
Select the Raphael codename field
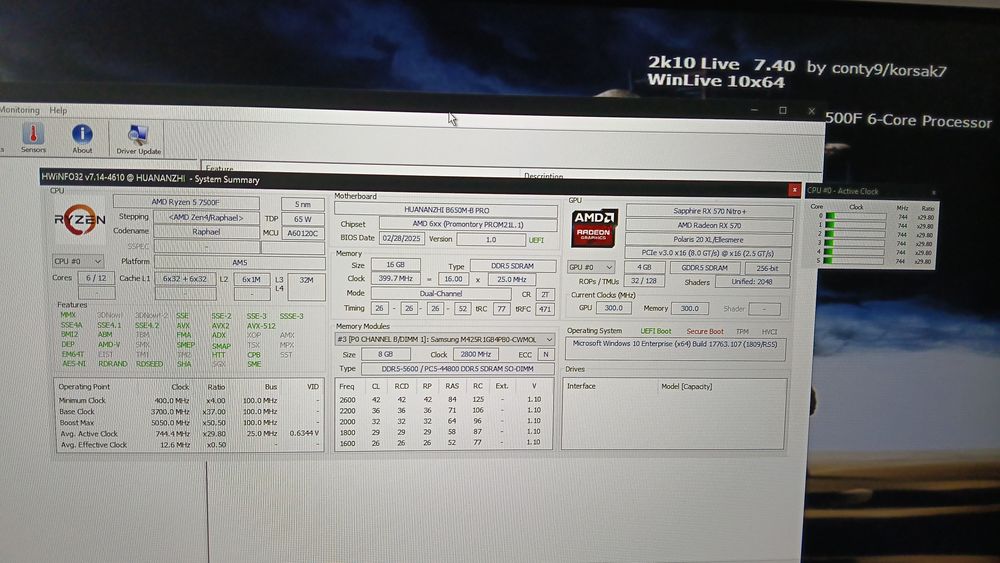coord(207,231)
